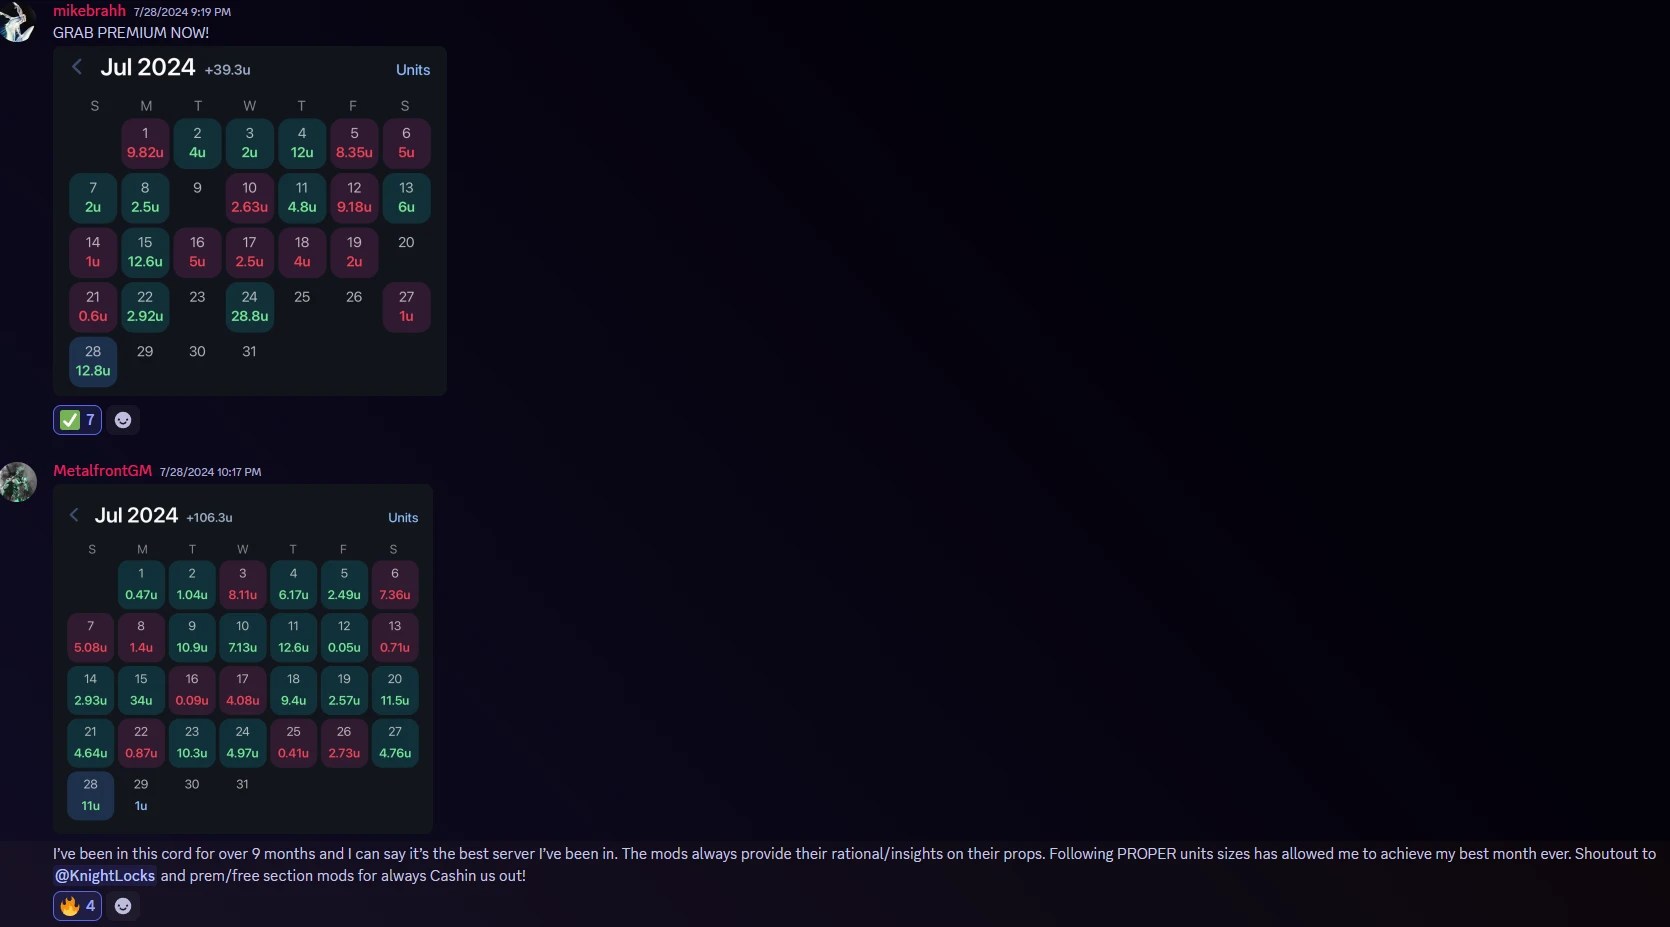Click the Jul 2024 title with +106.3u
The width and height of the screenshot is (1670, 927).
pyautogui.click(x=136, y=515)
